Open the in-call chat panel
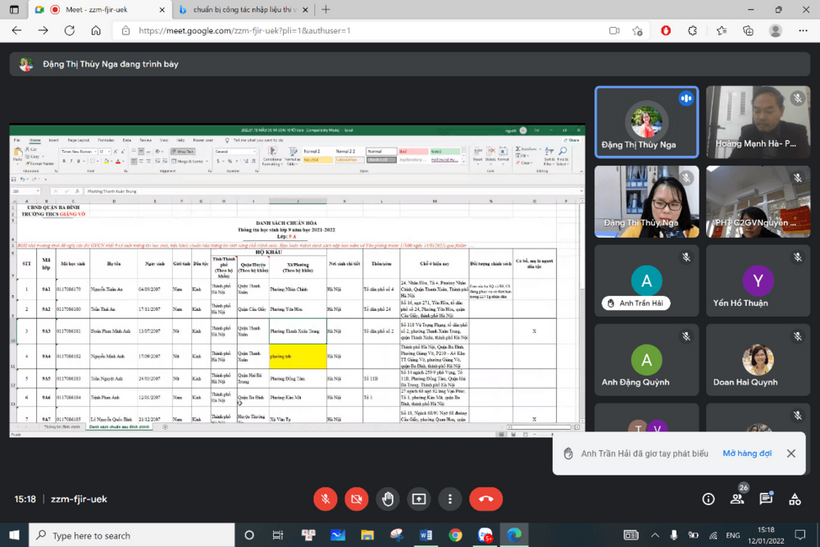Screen dimensions: 820x547 pos(768,498)
